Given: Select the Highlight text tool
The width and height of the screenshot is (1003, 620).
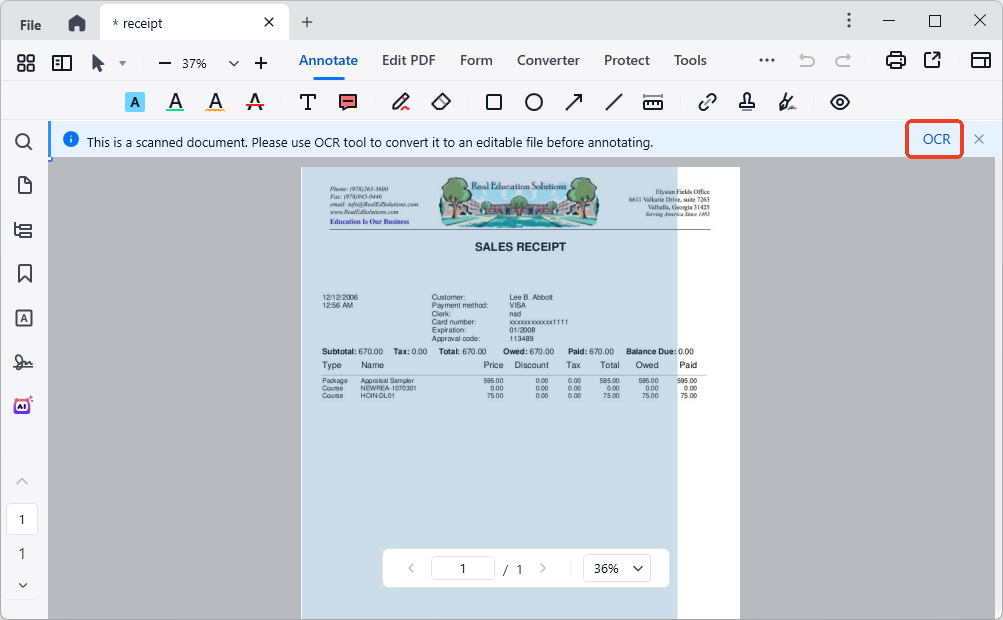Looking at the screenshot, I should 135,102.
